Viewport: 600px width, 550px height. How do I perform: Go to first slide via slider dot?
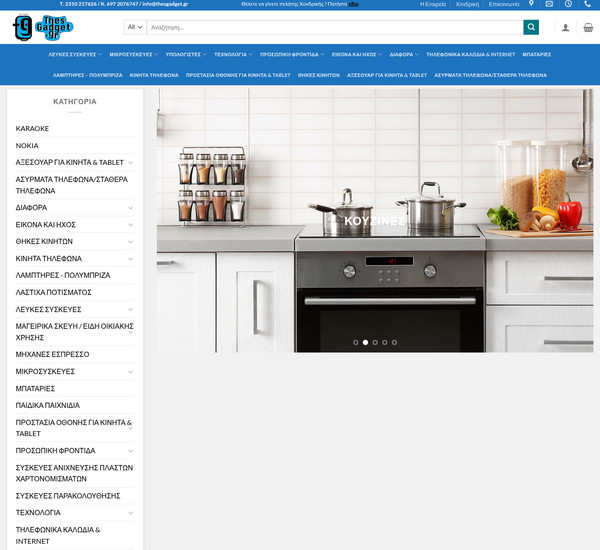(355, 343)
